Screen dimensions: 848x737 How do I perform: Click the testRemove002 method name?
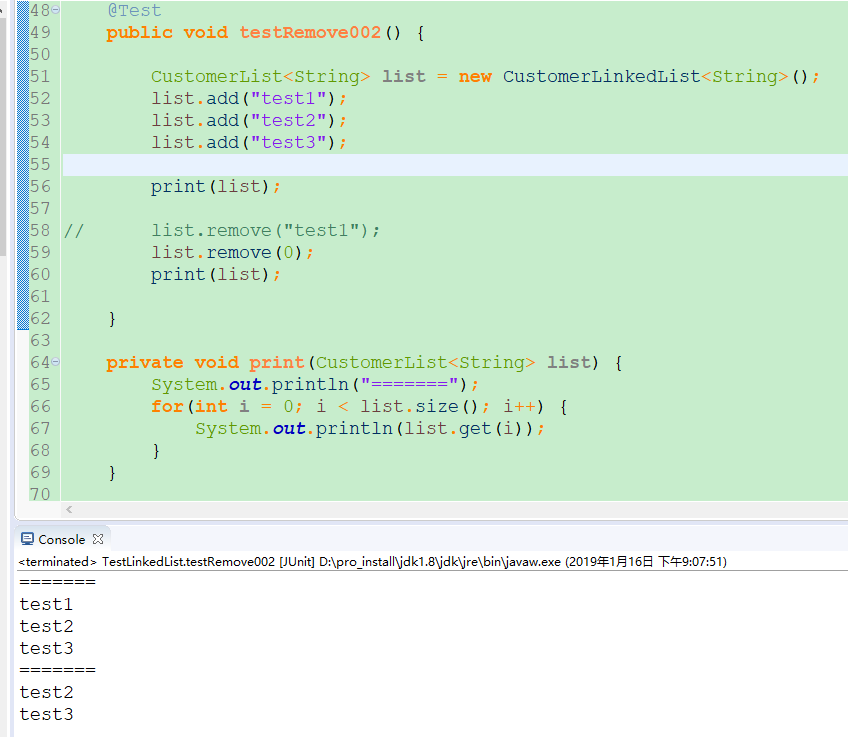click(x=310, y=32)
